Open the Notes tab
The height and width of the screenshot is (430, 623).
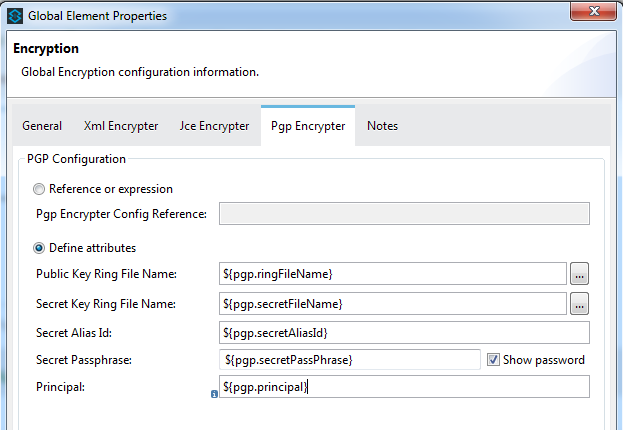point(382,126)
